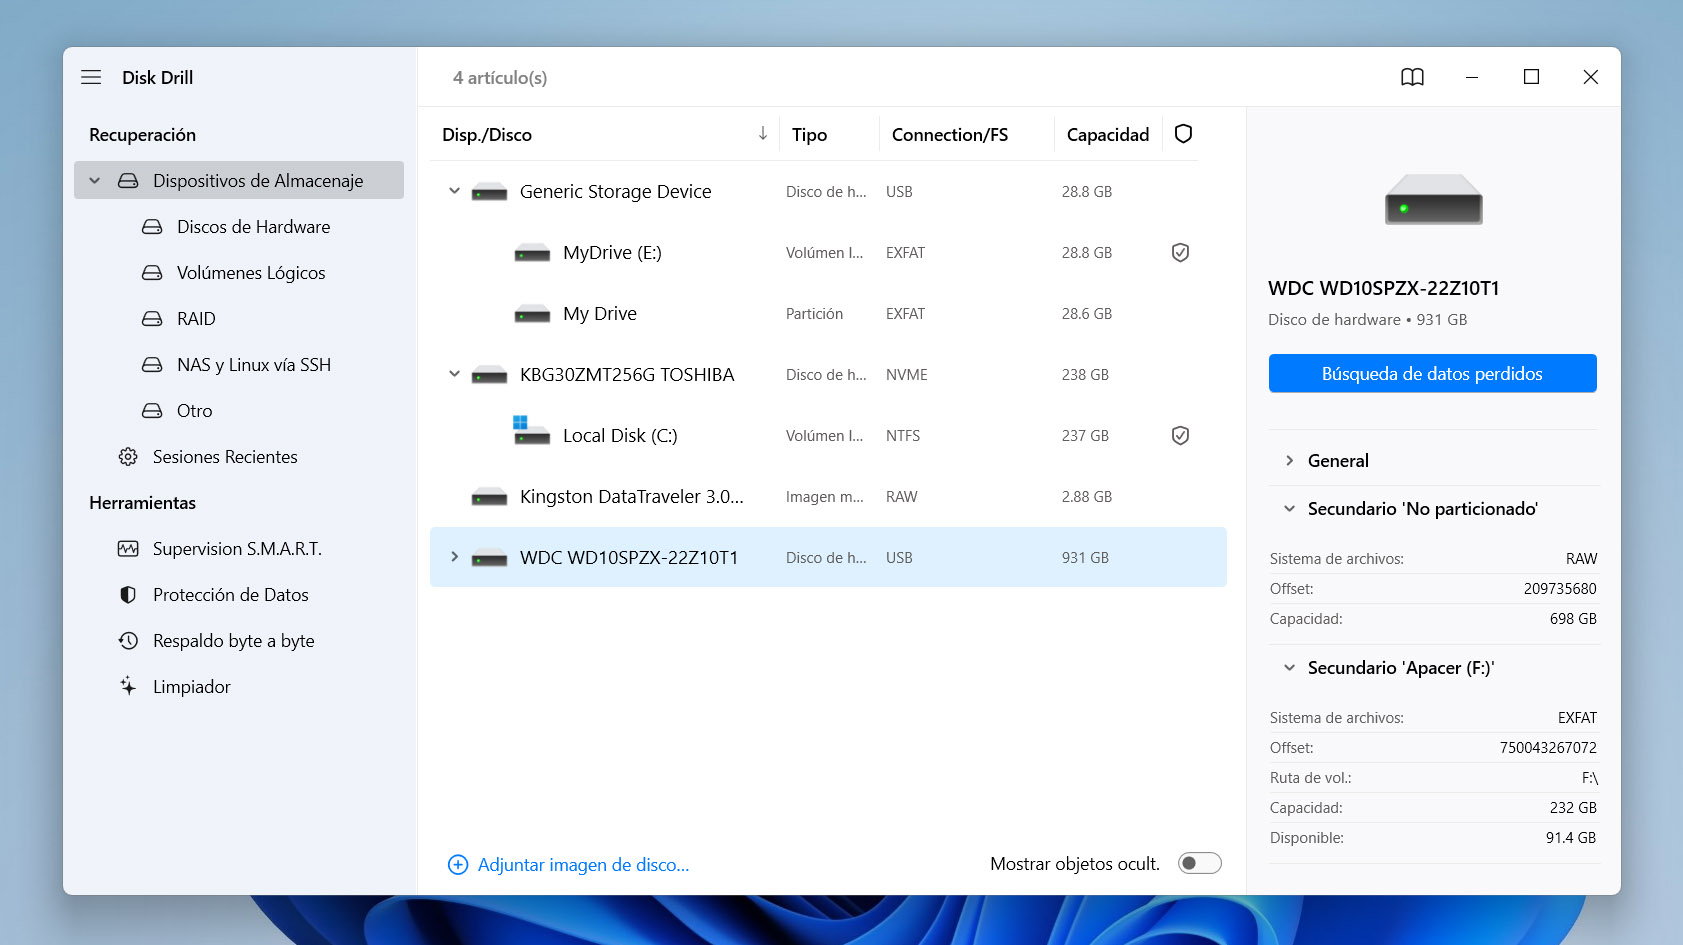1683x945 pixels.
Task: Collapse Secundario 'No particionado' section
Action: coord(1289,509)
